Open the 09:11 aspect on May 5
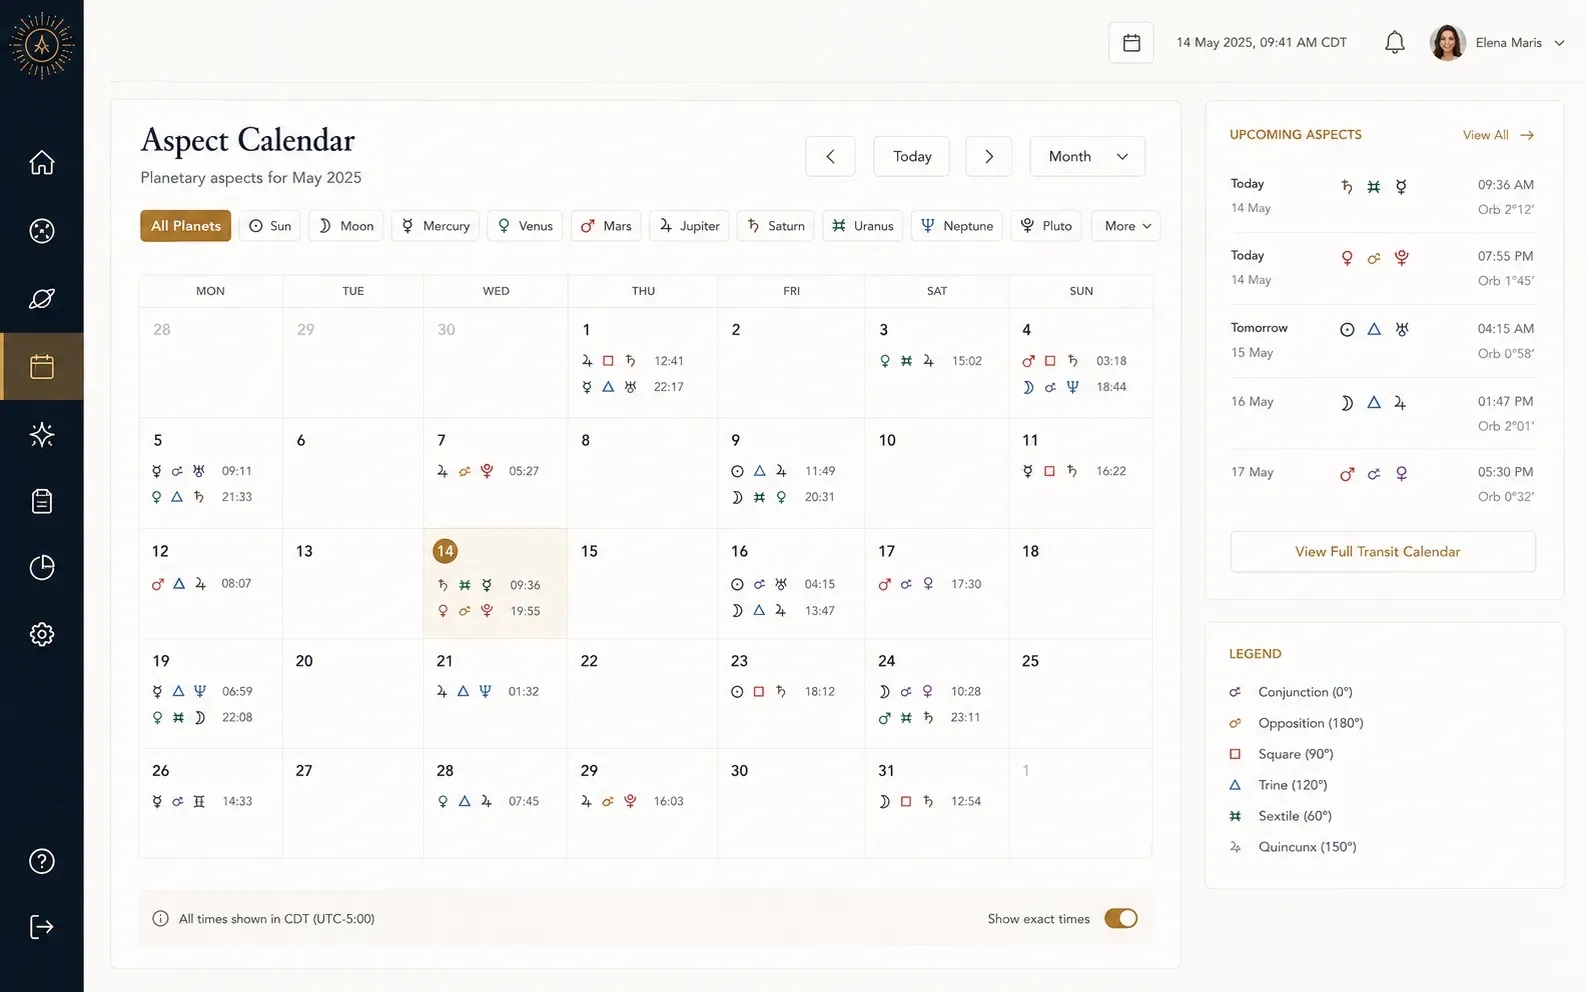The height and width of the screenshot is (992, 1586). tap(201, 471)
